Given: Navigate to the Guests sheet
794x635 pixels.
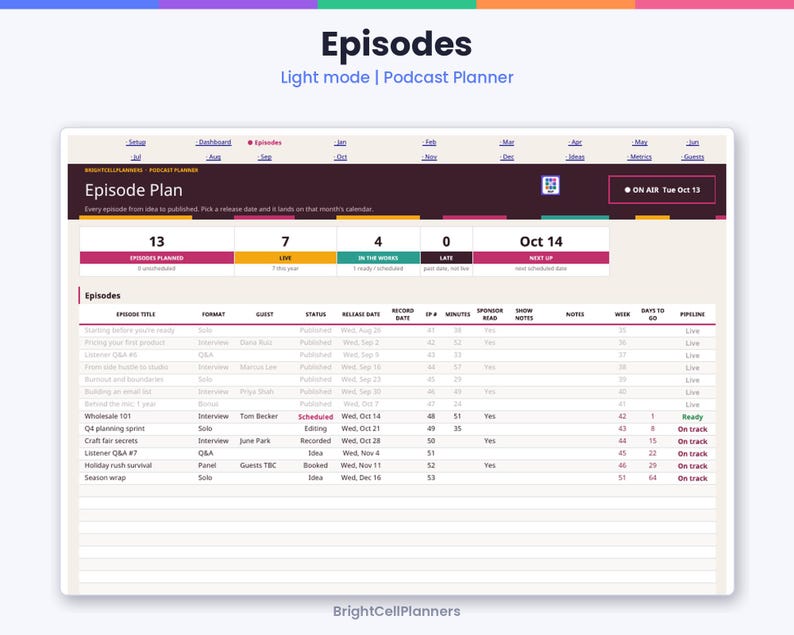Looking at the screenshot, I should pyautogui.click(x=693, y=157).
